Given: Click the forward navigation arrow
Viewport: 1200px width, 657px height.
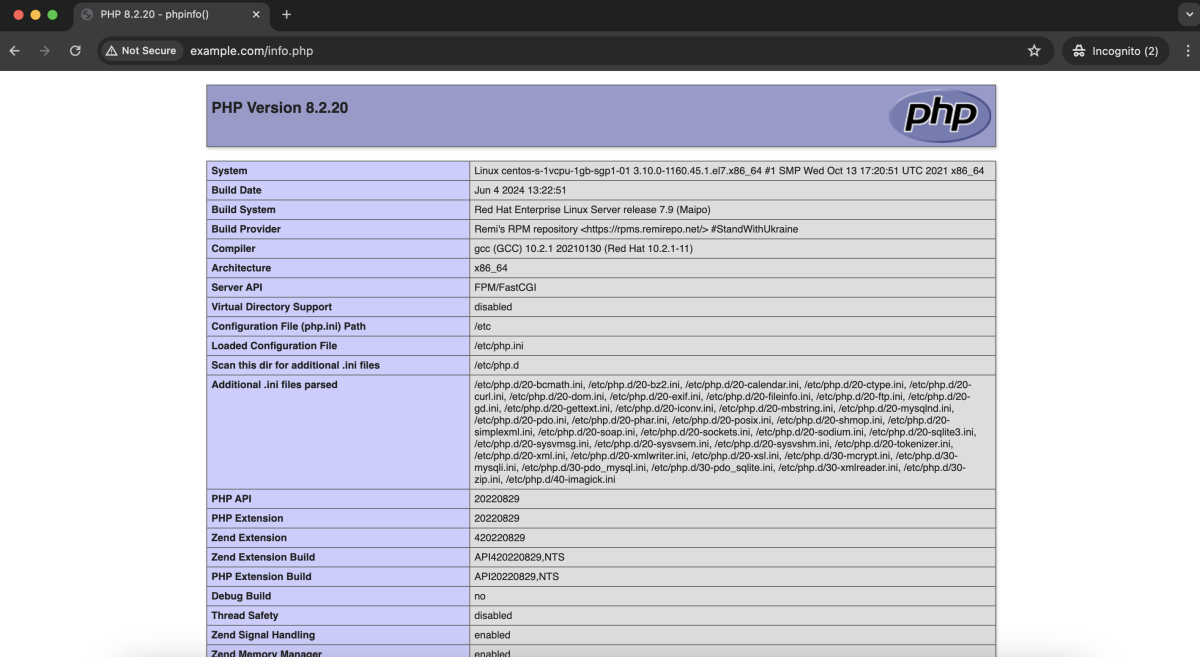Looking at the screenshot, I should coord(44,51).
